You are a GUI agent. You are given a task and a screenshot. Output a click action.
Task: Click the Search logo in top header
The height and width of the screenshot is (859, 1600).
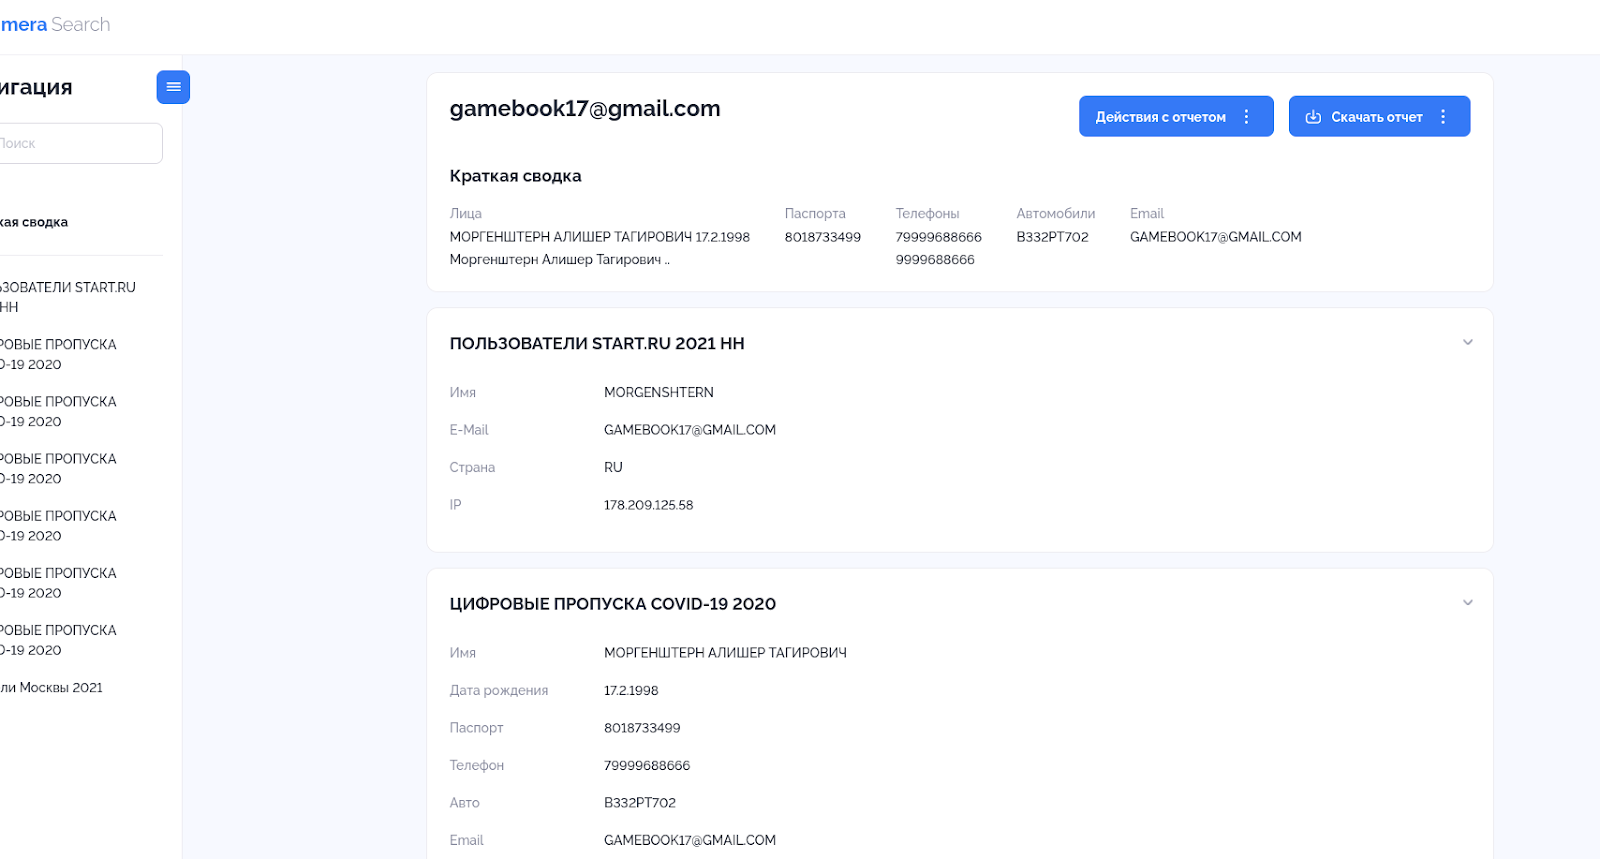[x=80, y=24]
